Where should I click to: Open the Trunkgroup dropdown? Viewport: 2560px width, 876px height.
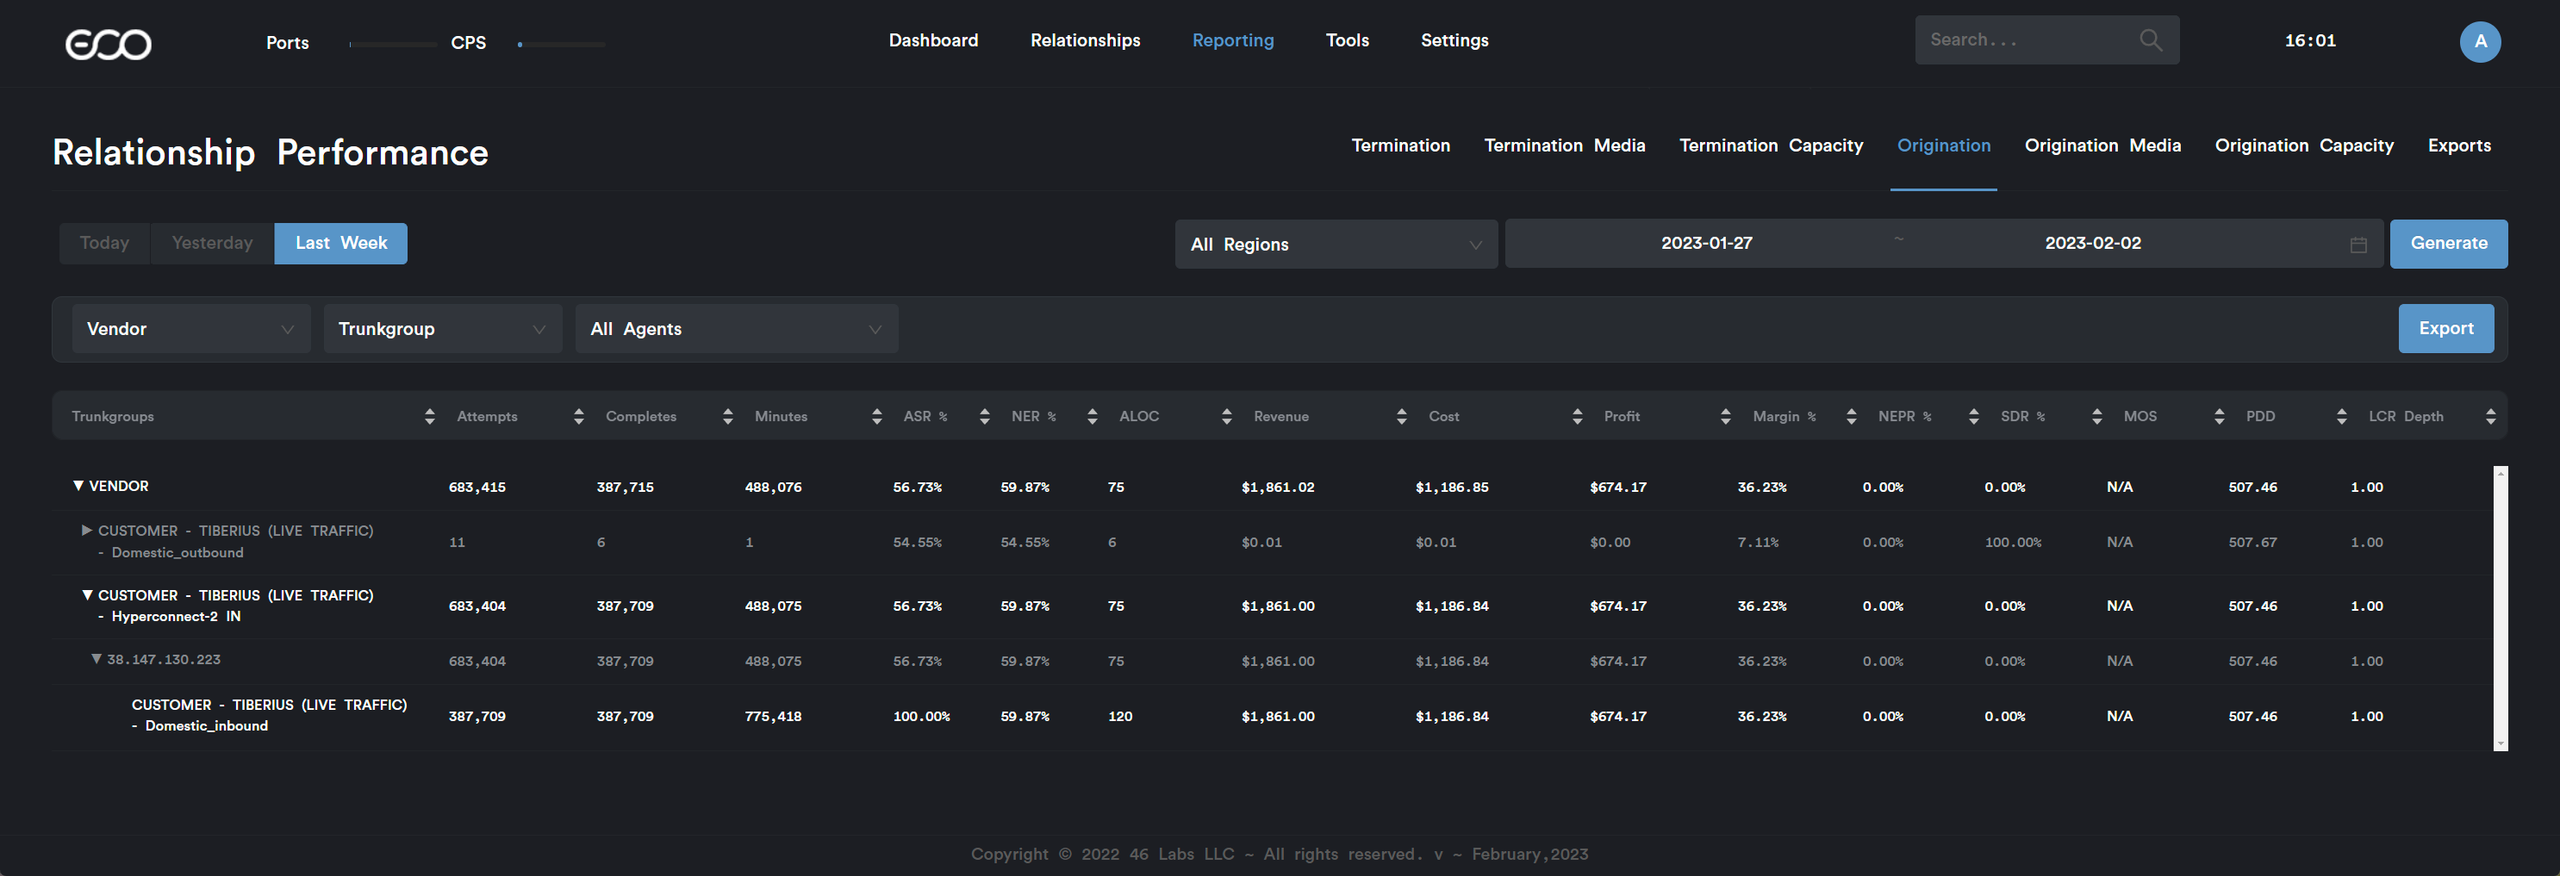click(443, 329)
